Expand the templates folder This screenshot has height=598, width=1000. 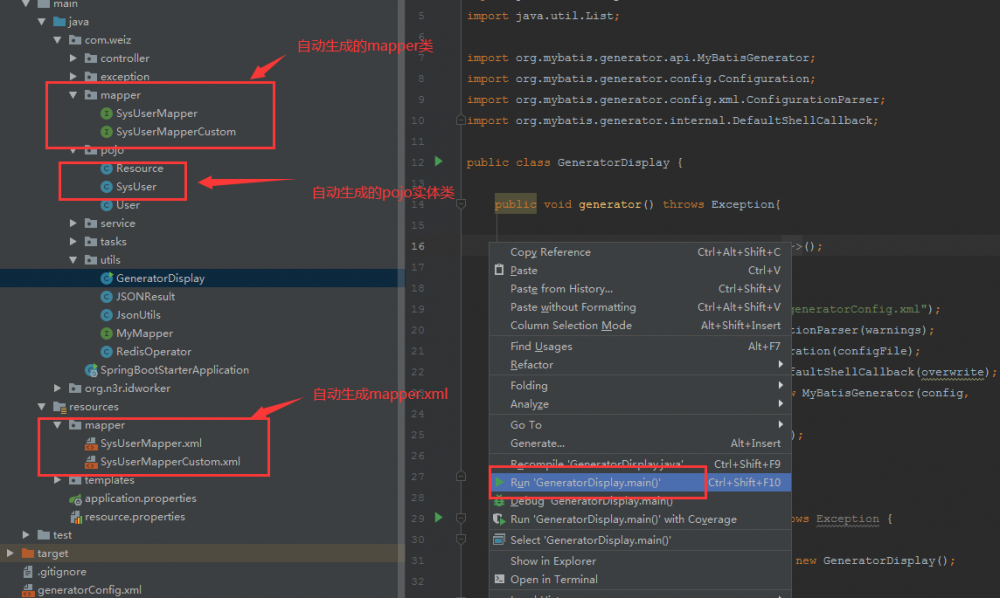pos(58,480)
